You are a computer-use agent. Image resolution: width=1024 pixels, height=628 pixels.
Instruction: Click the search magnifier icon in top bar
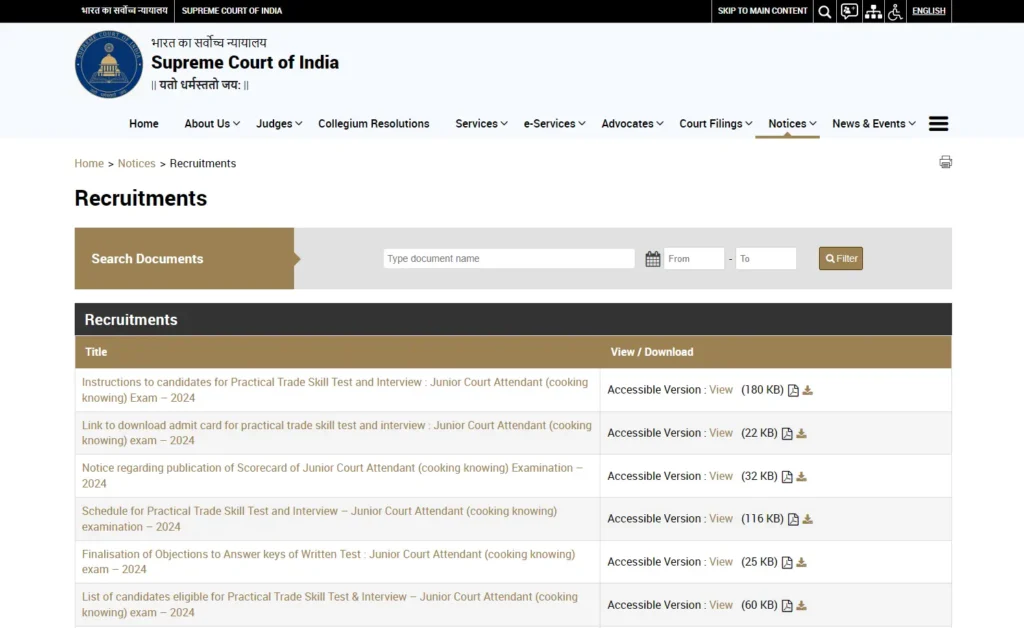[x=825, y=12]
